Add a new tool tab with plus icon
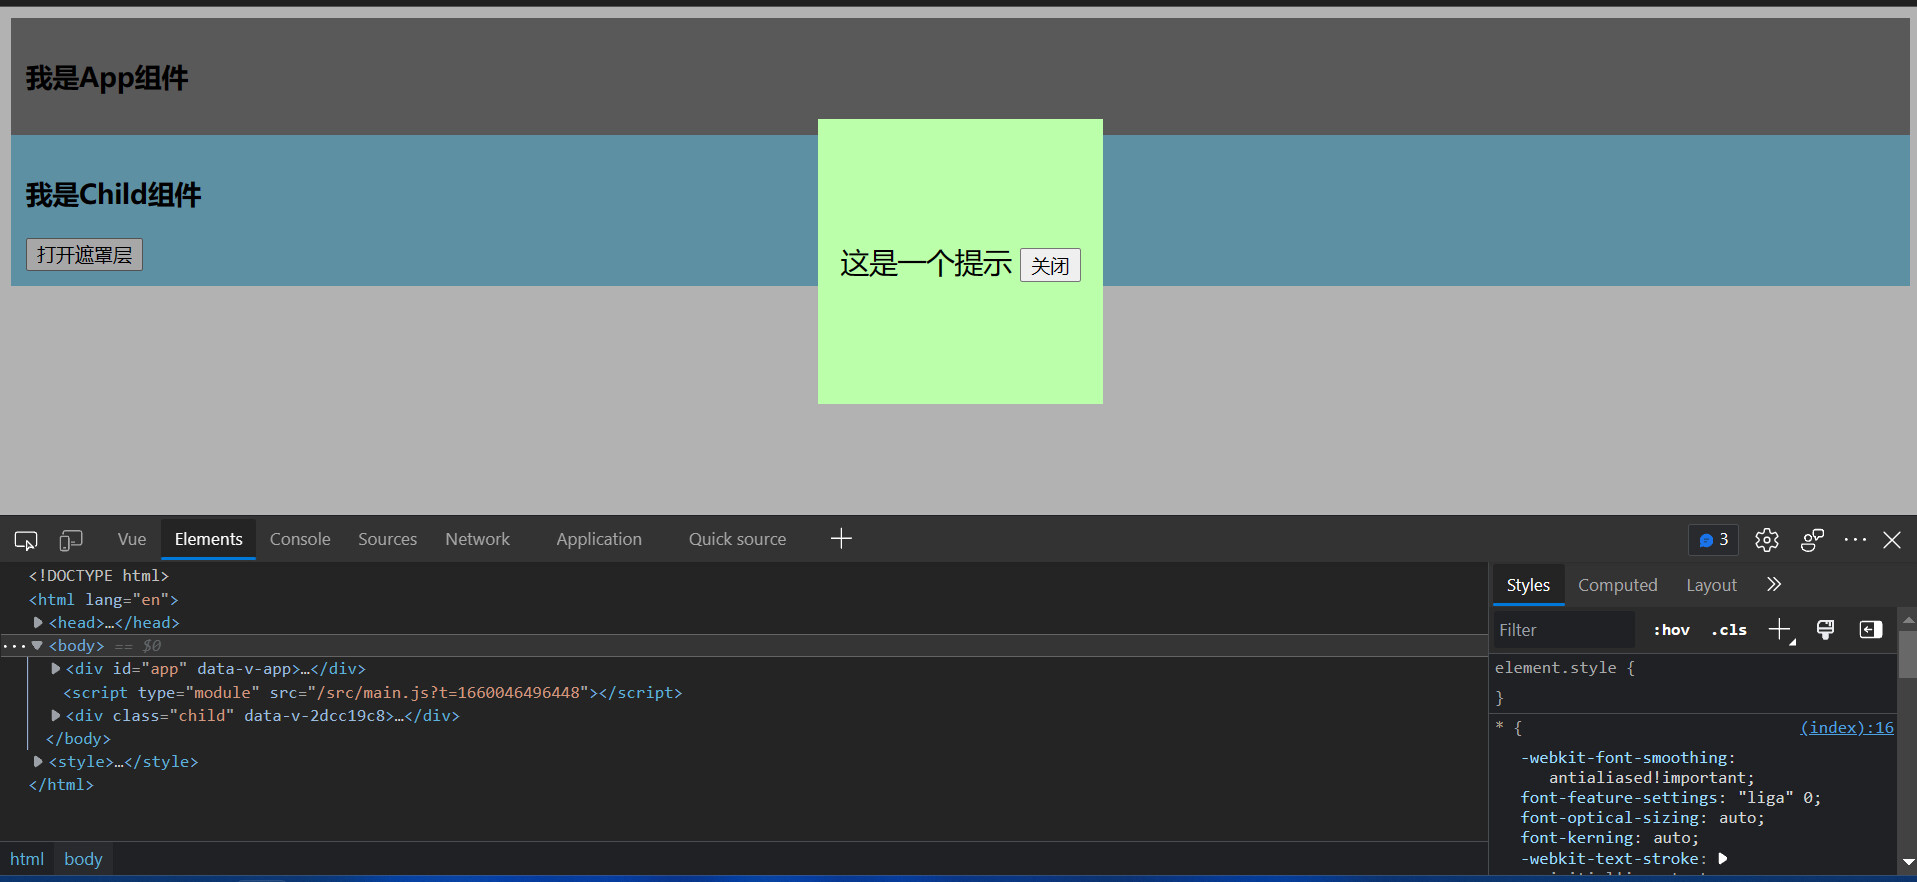The image size is (1917, 882). pos(841,539)
